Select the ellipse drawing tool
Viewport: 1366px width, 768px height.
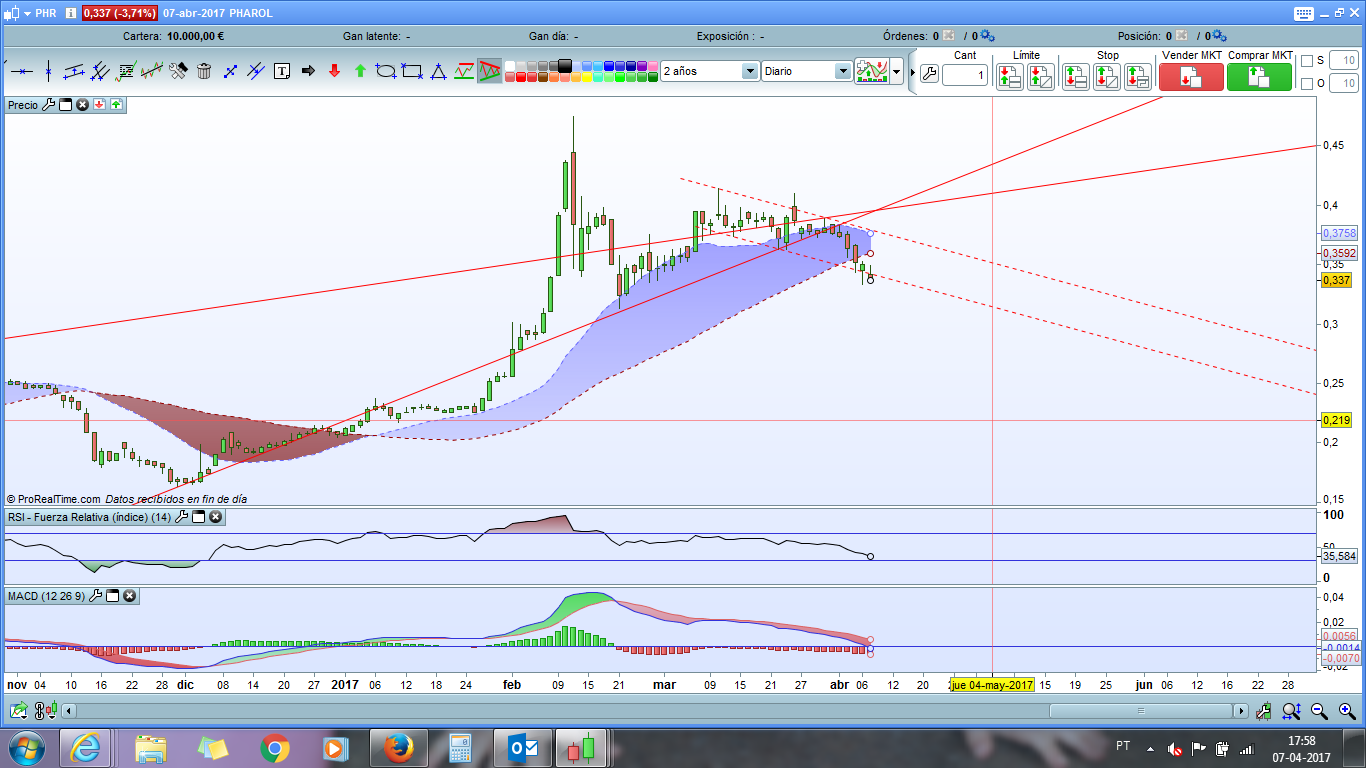[386, 71]
